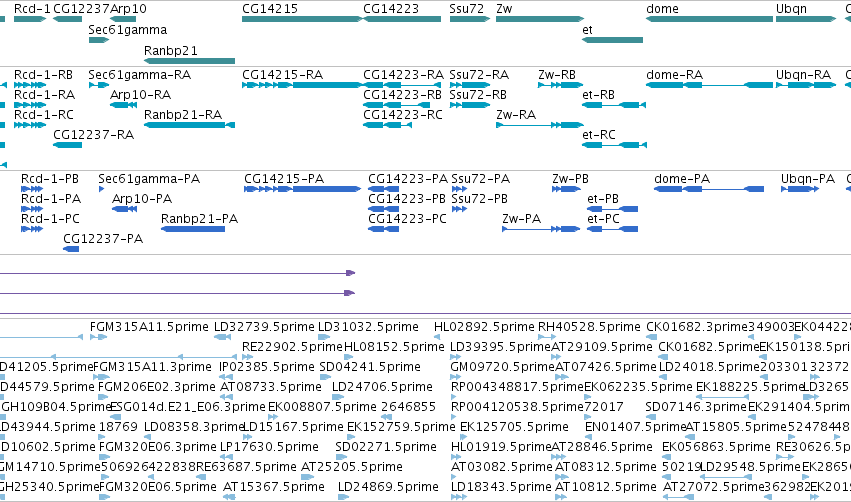Select the dome-PA protein feature
This screenshot has width=851, height=502.
[709, 189]
